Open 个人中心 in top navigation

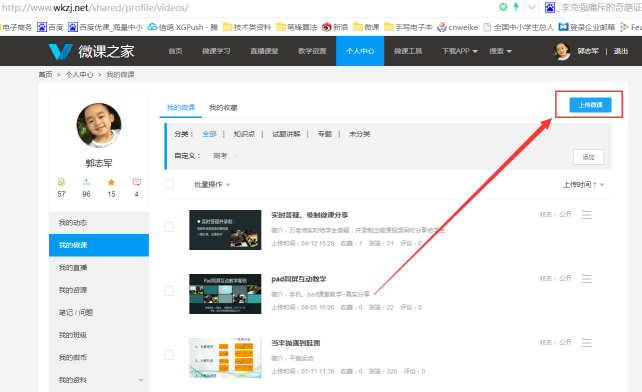point(360,51)
